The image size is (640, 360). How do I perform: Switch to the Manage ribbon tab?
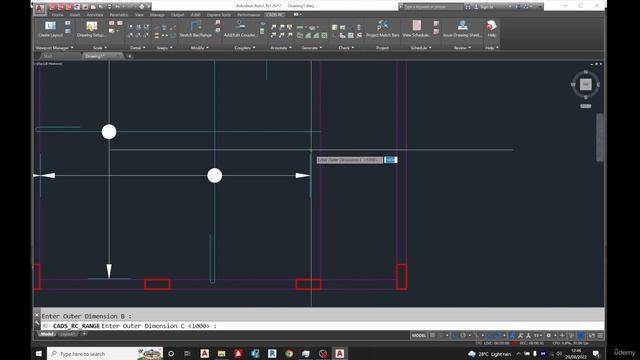pyautogui.click(x=157, y=15)
